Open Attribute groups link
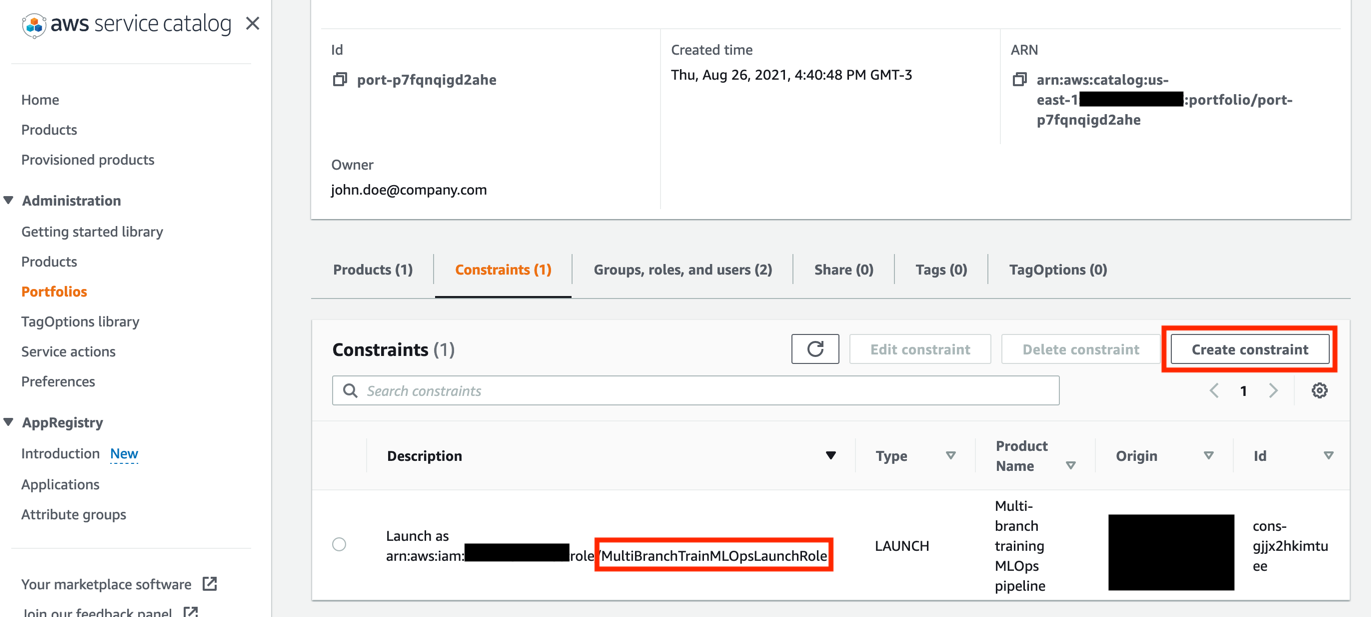The width and height of the screenshot is (1371, 617). pos(74,515)
